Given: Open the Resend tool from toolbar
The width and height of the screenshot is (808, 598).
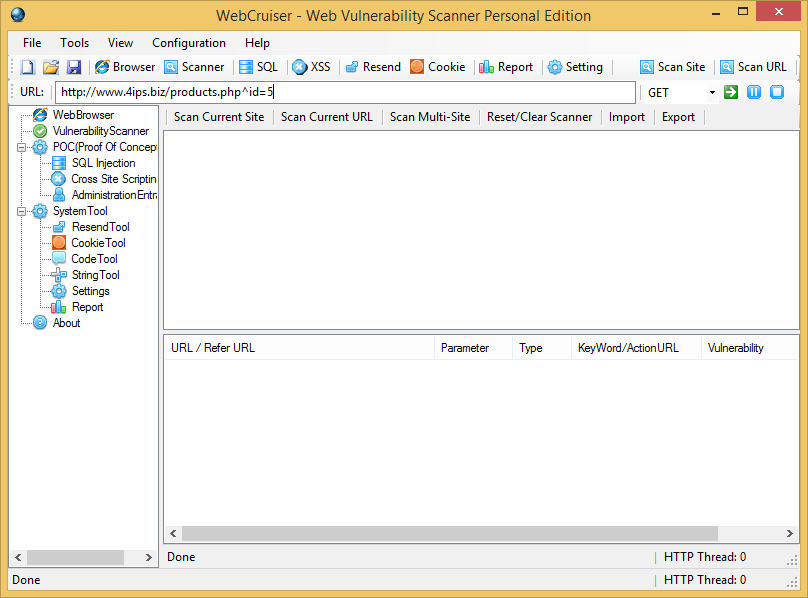Looking at the screenshot, I should pos(373,67).
